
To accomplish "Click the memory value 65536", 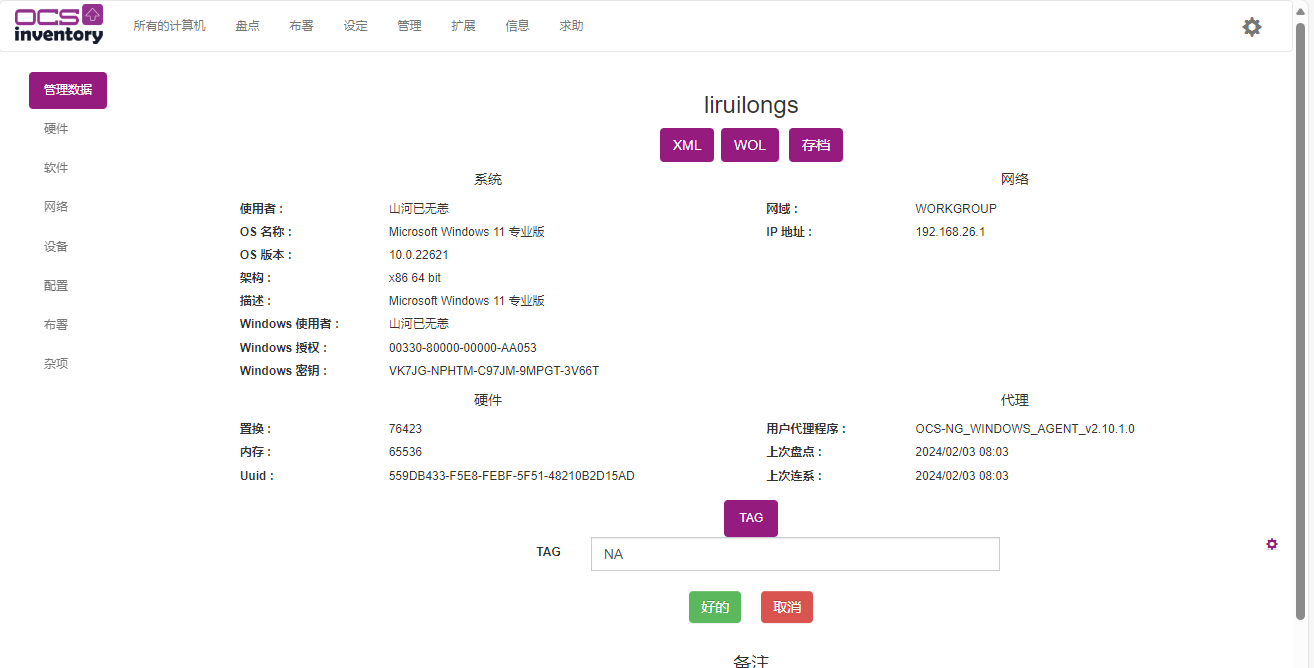I will click(x=405, y=452).
